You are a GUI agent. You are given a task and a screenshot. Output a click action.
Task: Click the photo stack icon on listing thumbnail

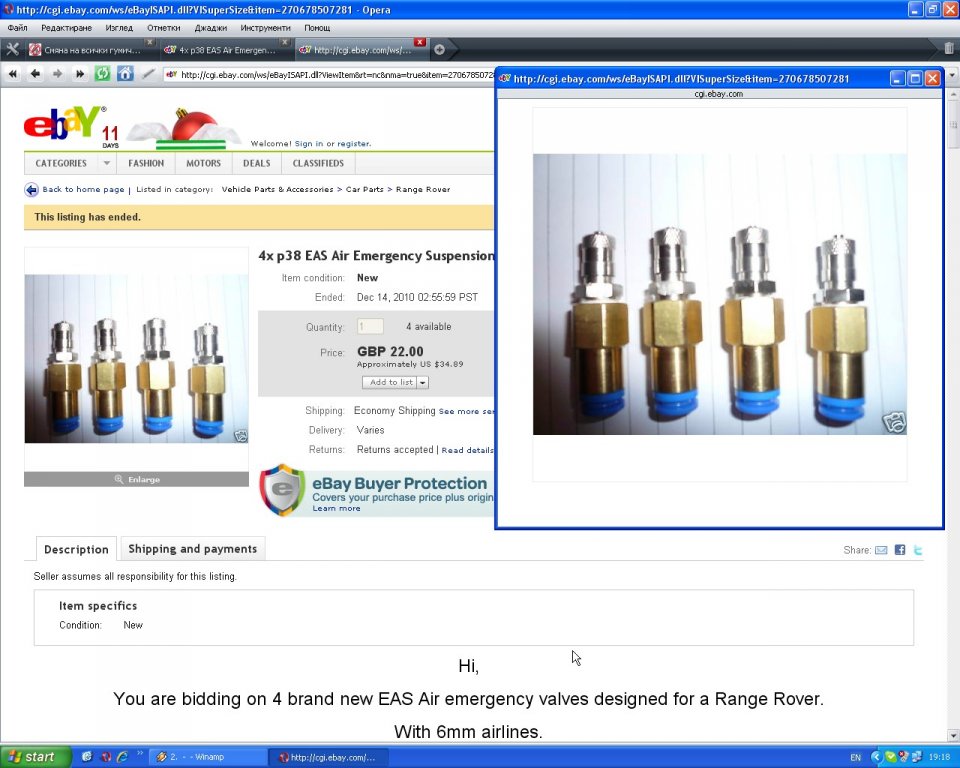pos(241,436)
